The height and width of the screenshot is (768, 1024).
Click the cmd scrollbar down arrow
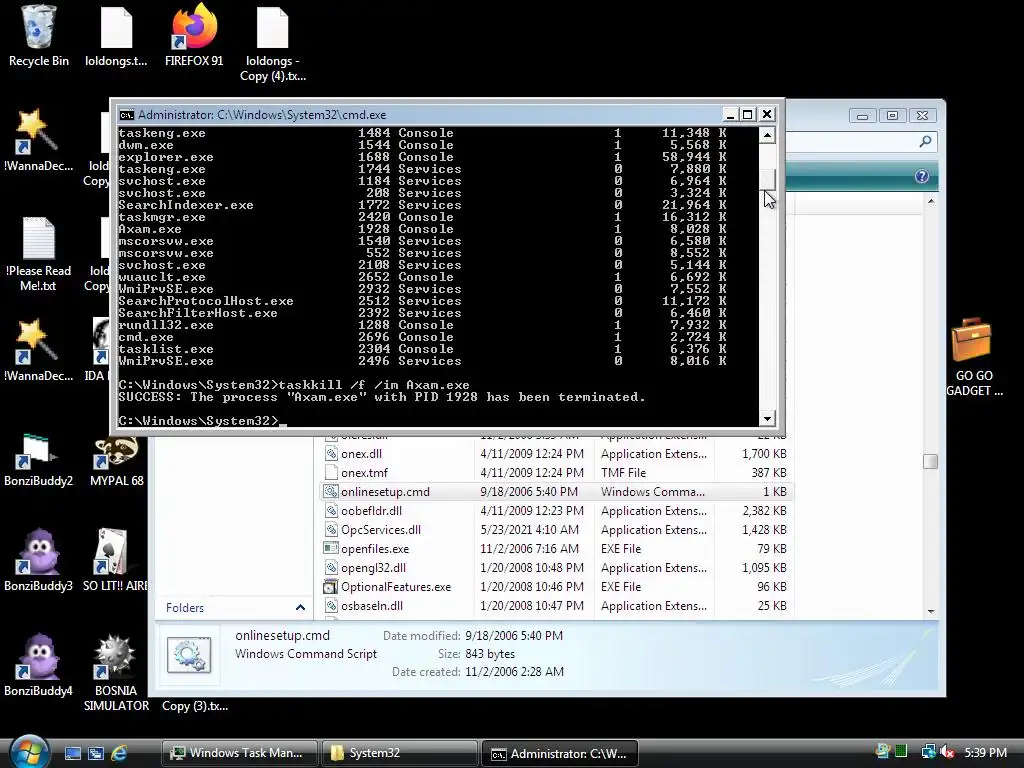point(767,418)
